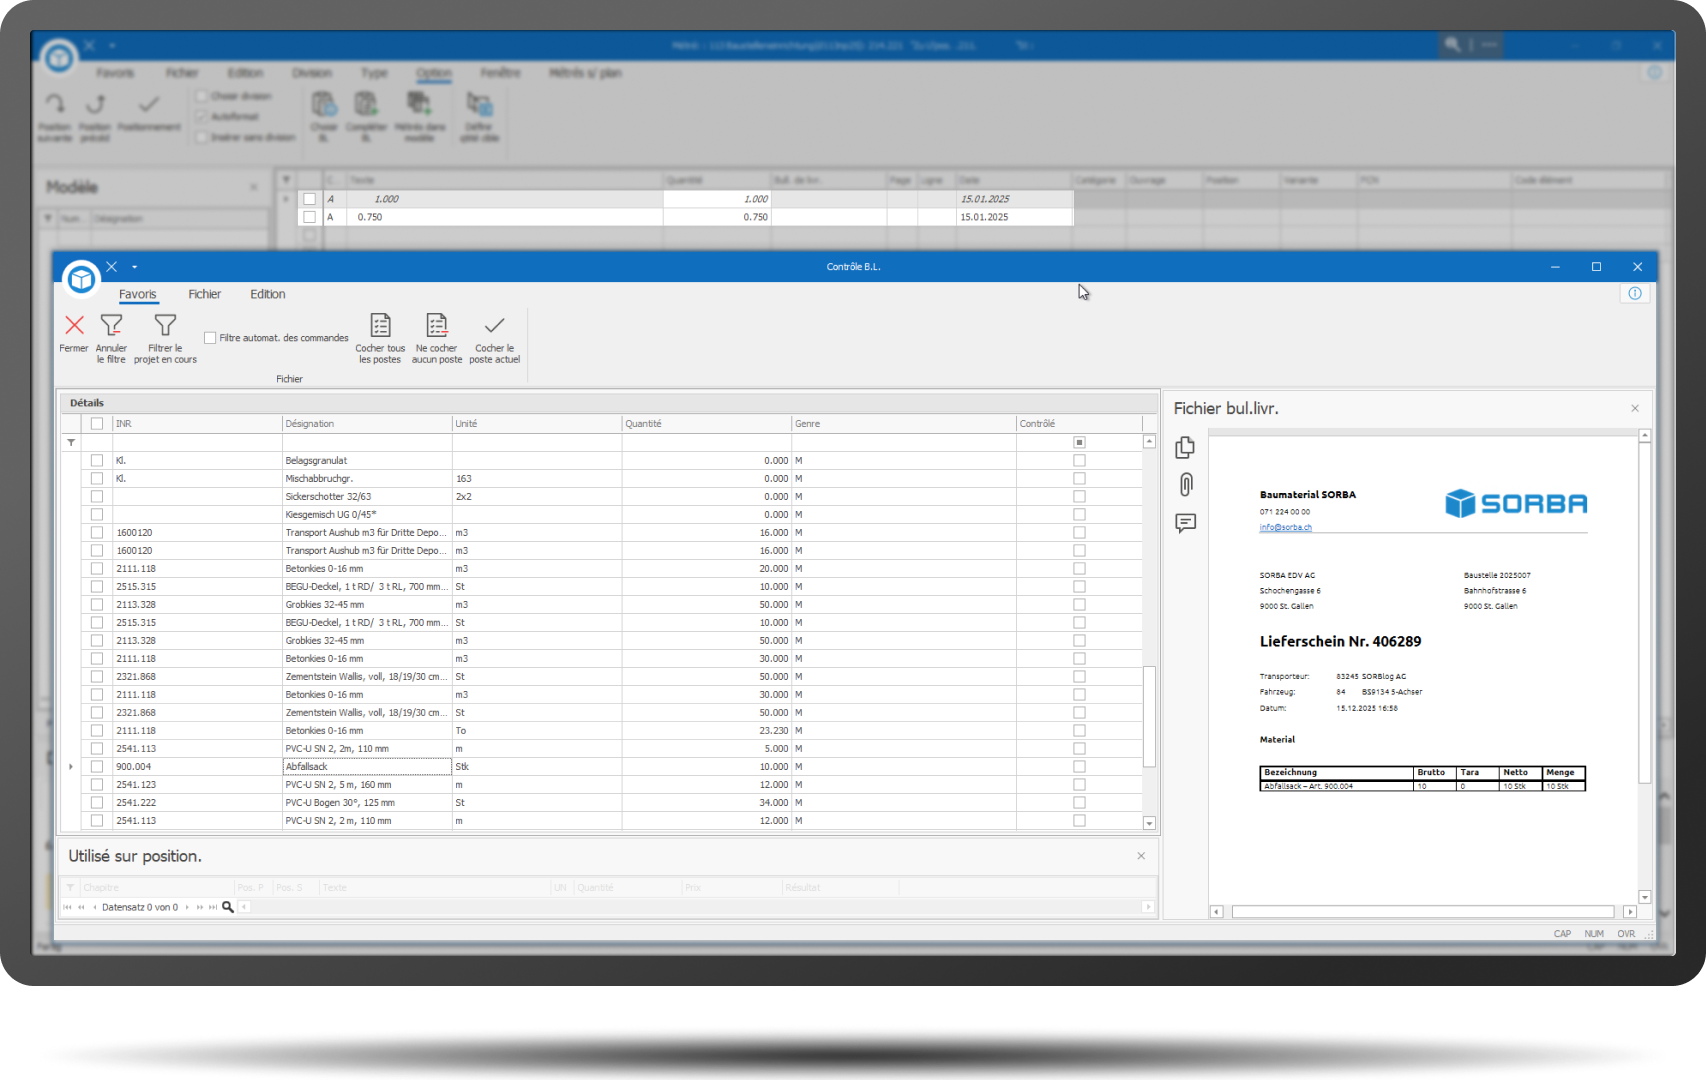Screen dimensions: 1706x1080
Task: Click Filtrer le projet en cours
Action: point(165,326)
